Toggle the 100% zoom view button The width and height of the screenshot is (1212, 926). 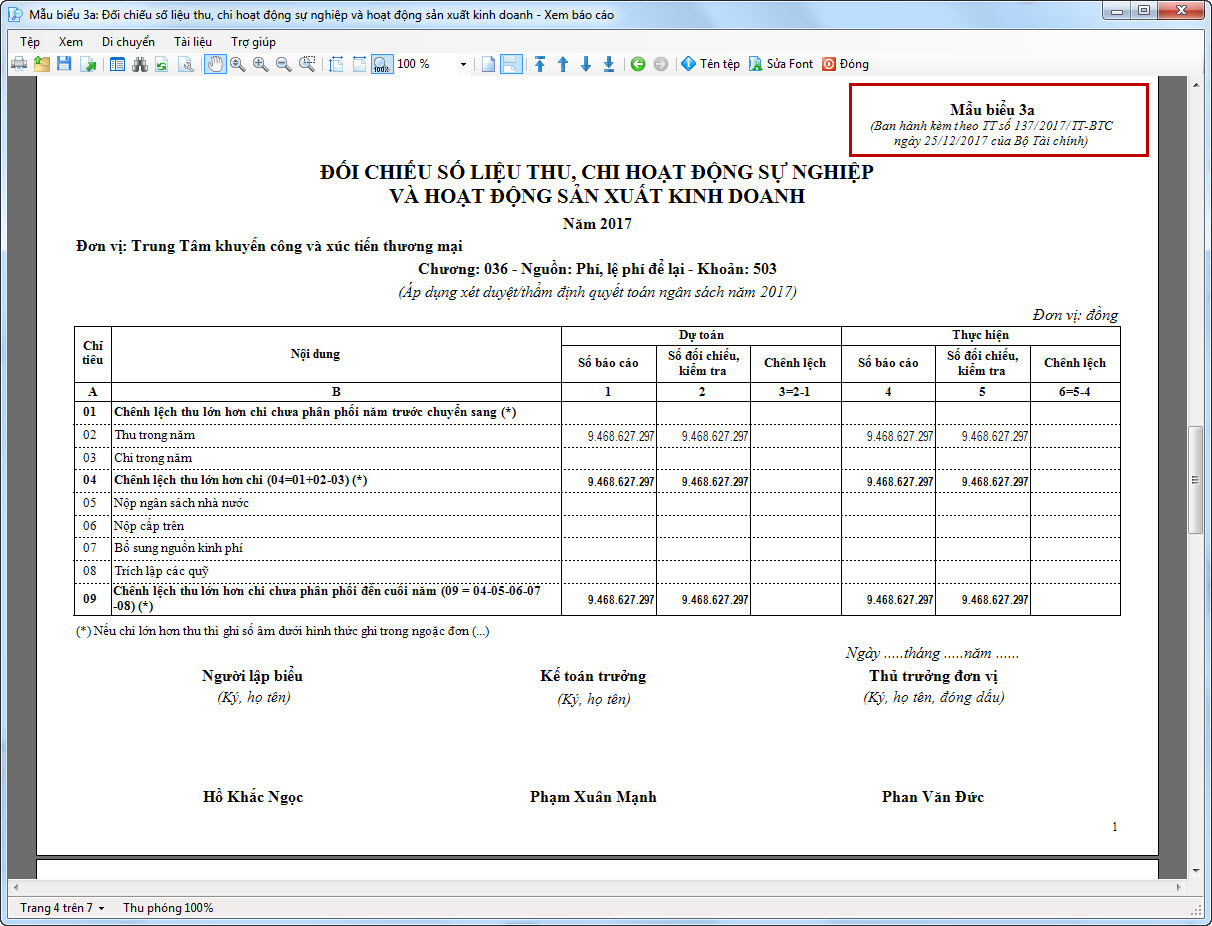pos(381,64)
